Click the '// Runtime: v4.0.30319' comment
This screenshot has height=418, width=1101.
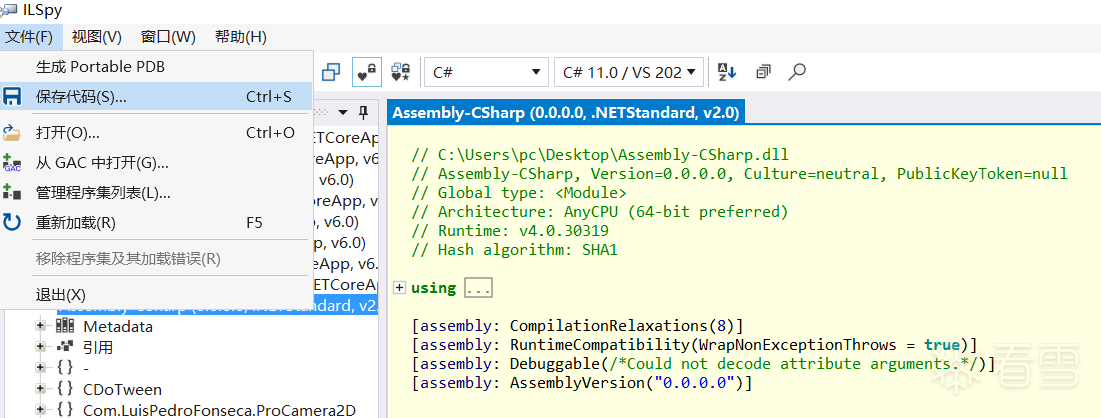click(510, 230)
